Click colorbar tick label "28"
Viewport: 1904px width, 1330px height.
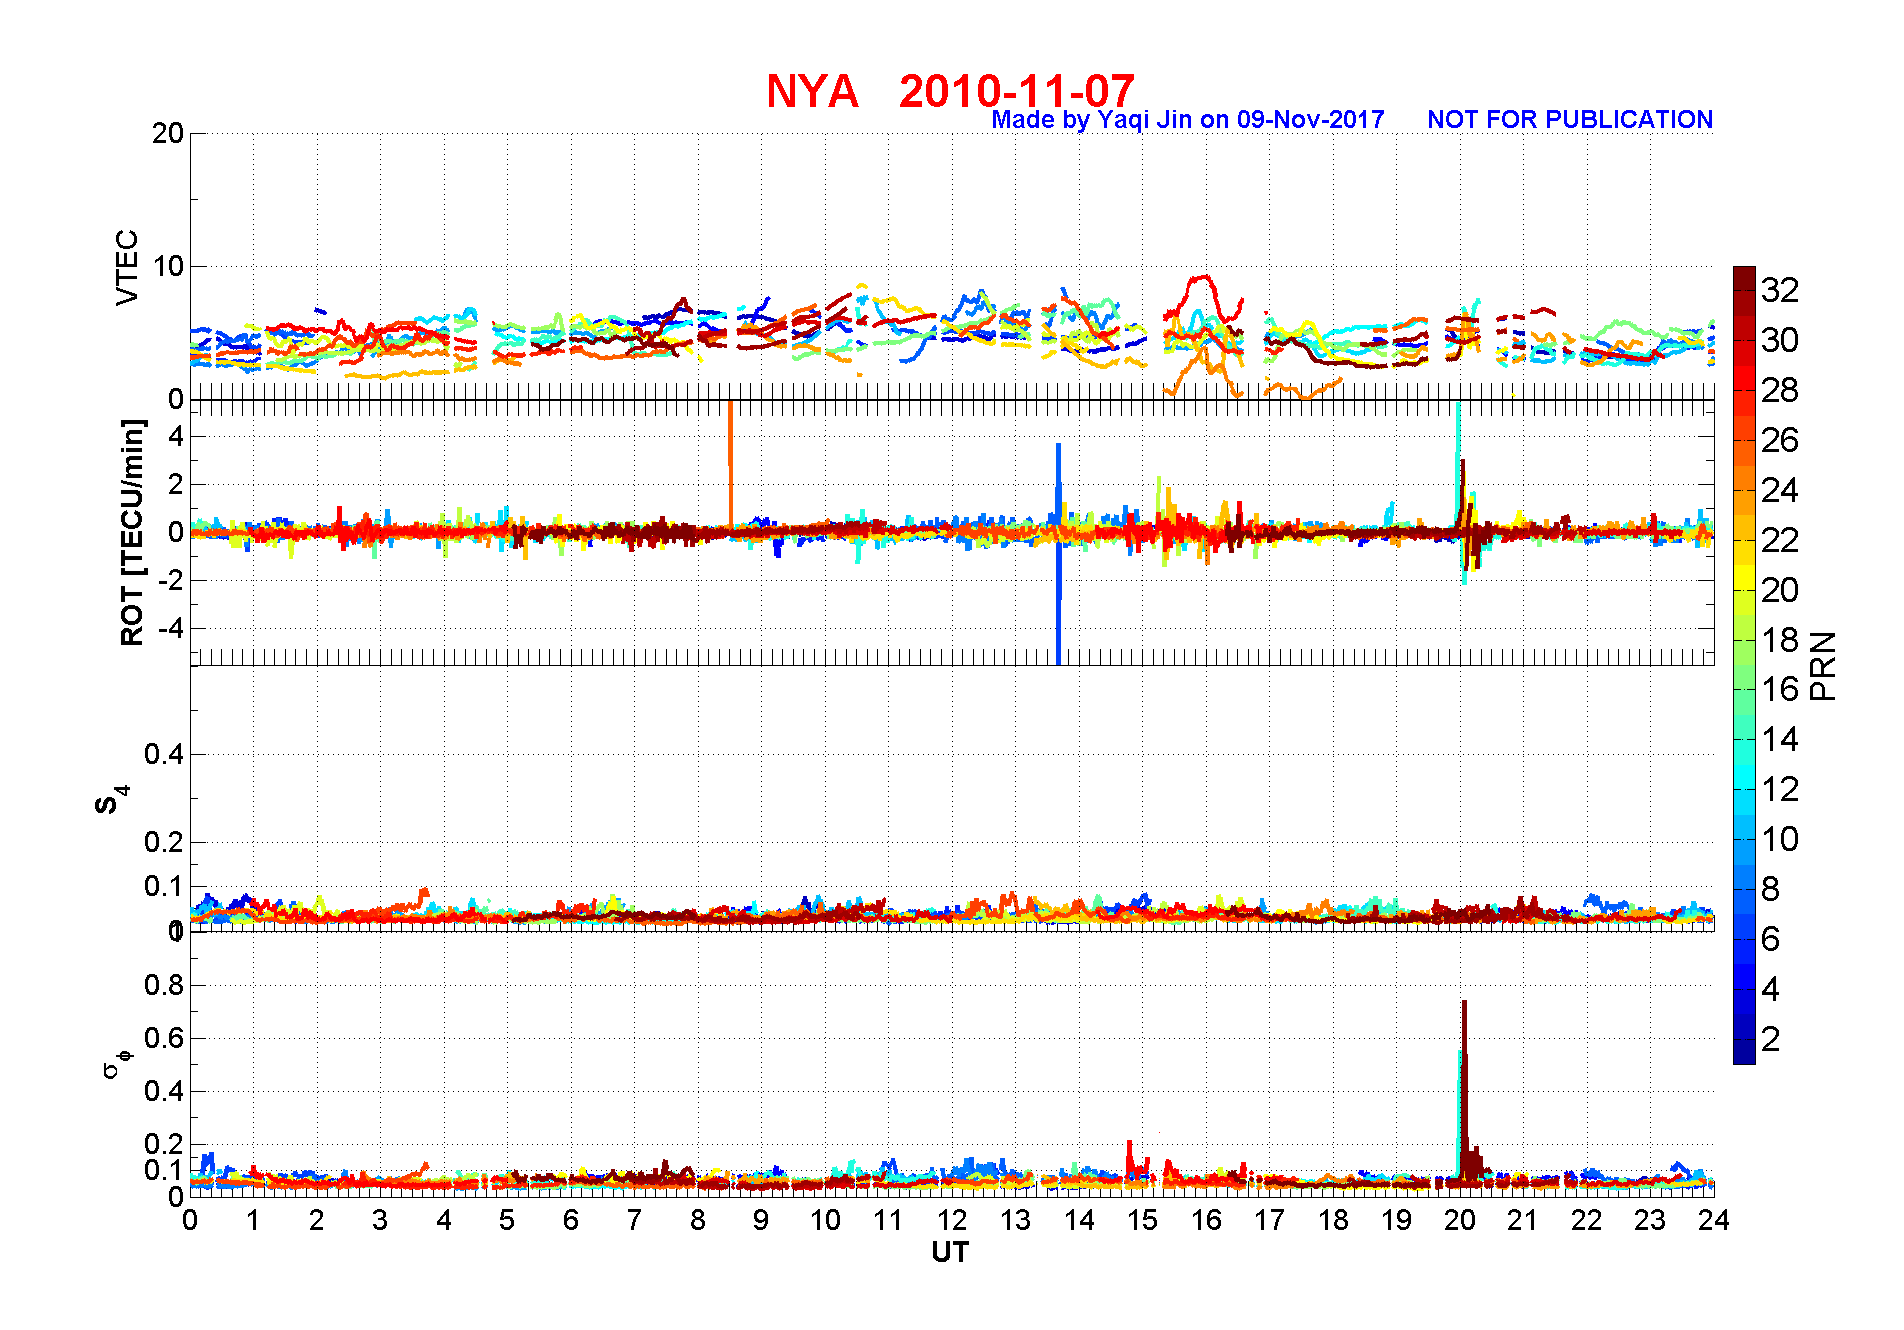(x=1780, y=390)
